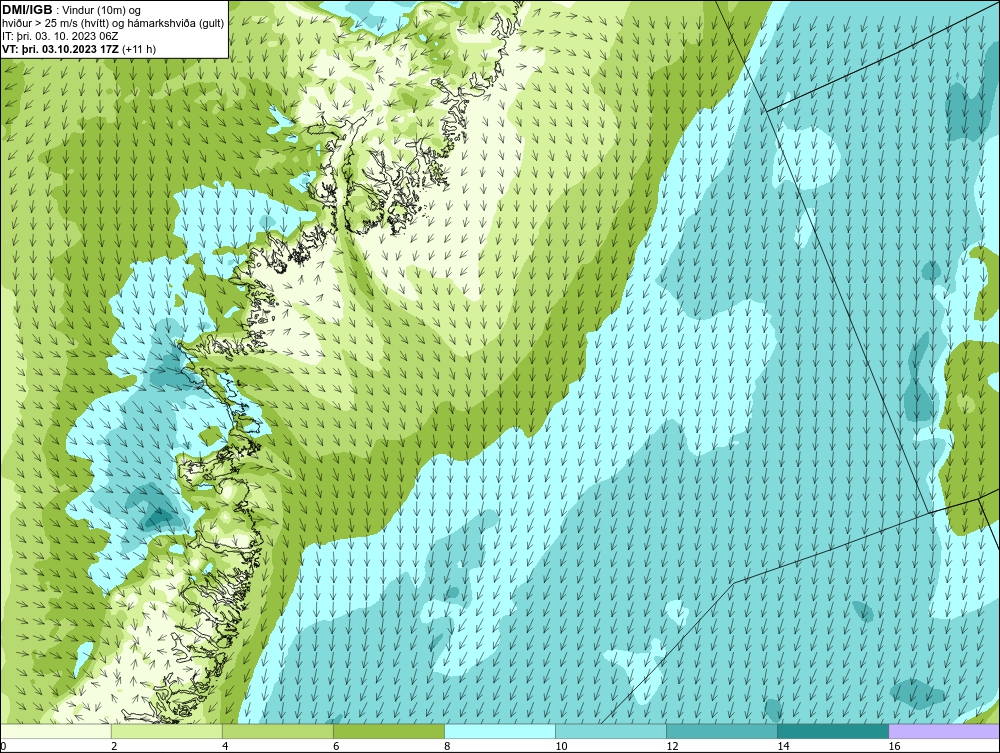
Task: Click the 14–16 m/s dark teal legend swatch
Action: pyautogui.click(x=832, y=731)
